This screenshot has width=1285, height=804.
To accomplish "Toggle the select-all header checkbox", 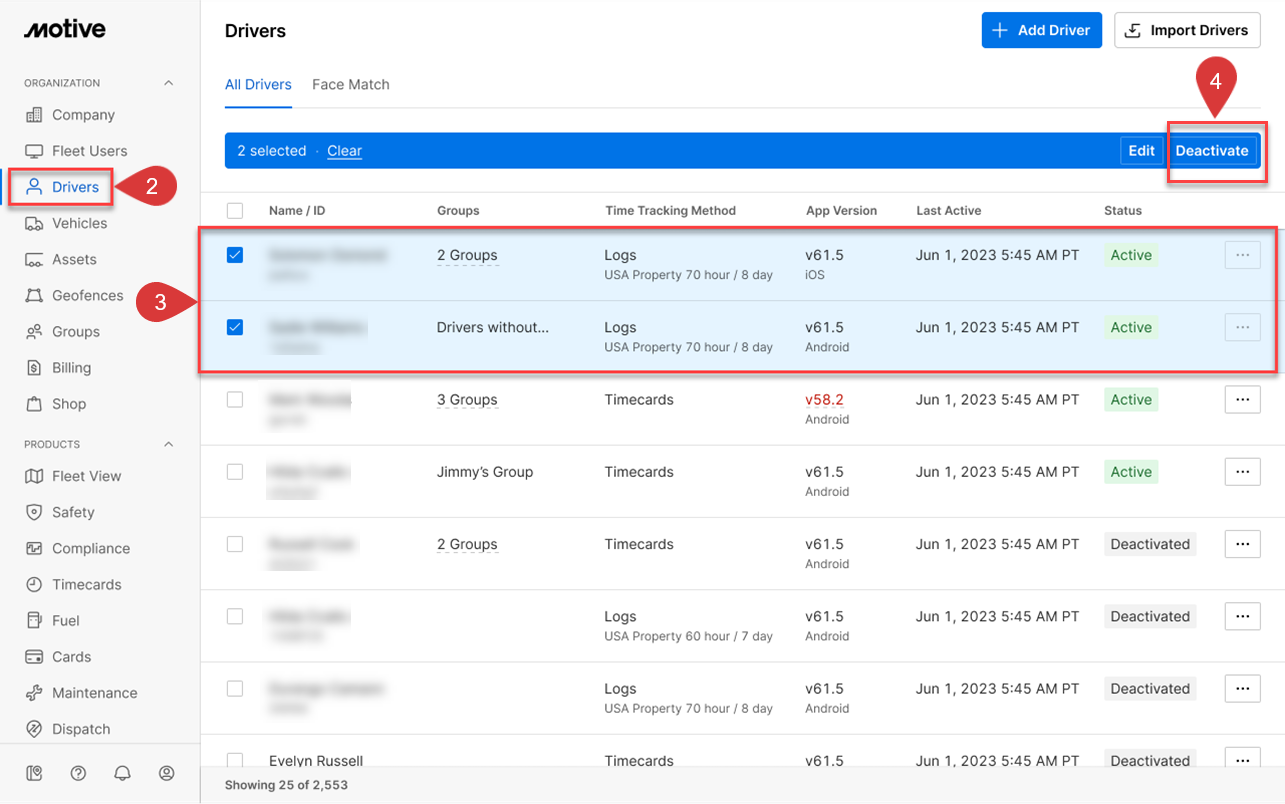I will coord(235,210).
